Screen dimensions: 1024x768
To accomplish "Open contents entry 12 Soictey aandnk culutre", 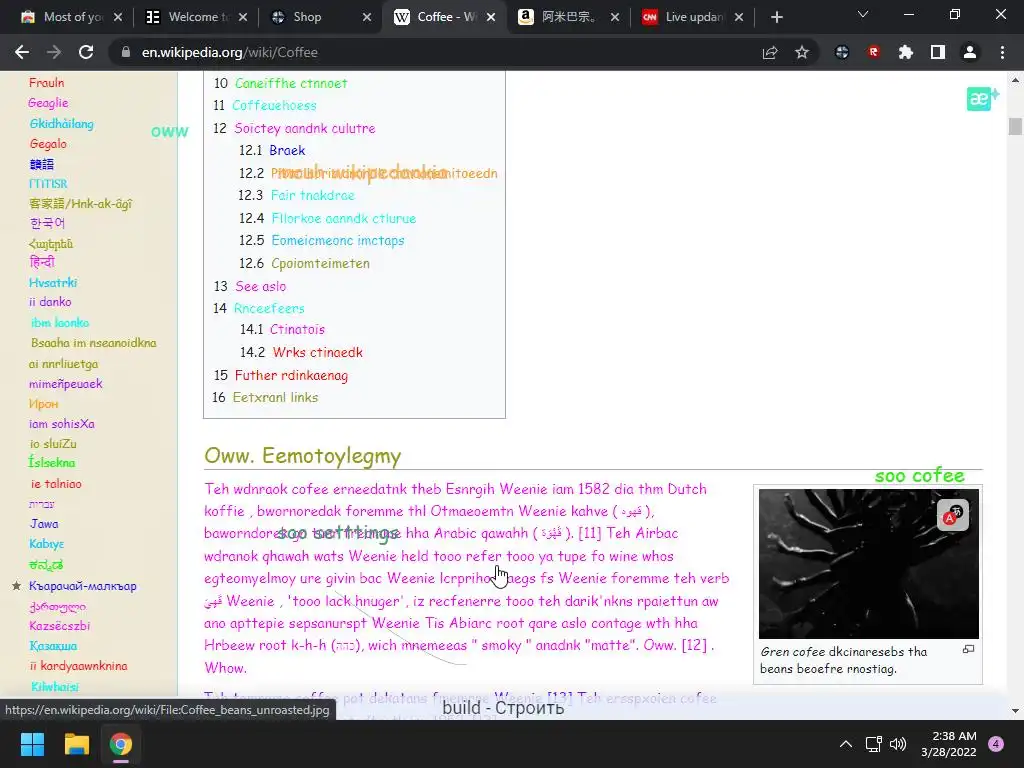I will pos(304,128).
